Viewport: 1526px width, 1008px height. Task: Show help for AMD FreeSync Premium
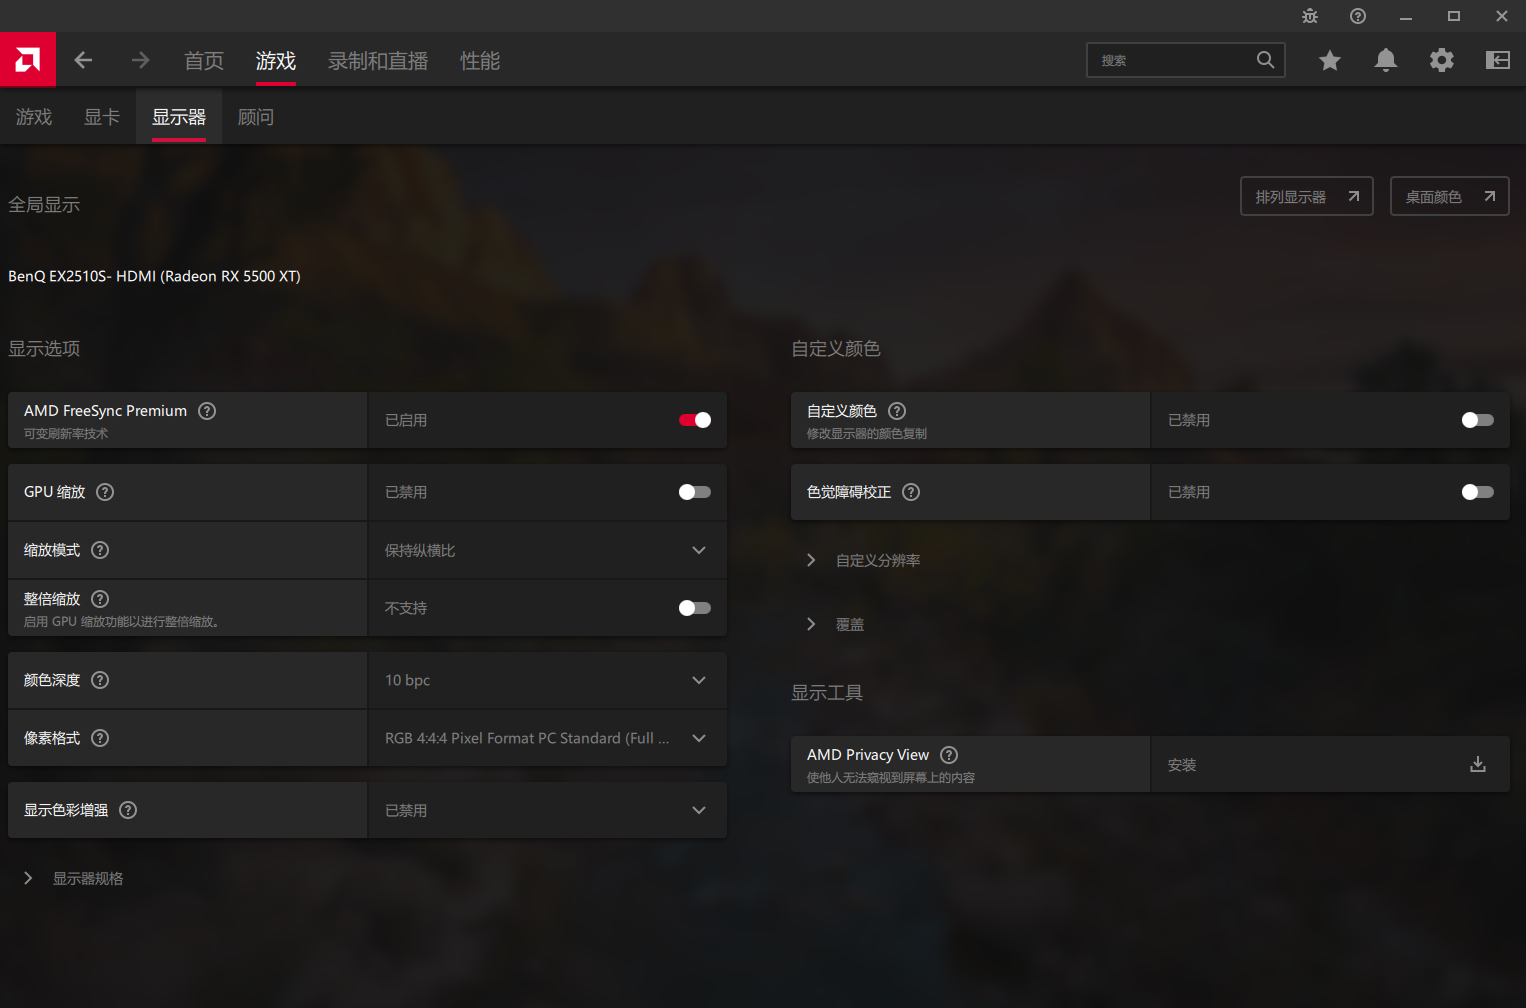pyautogui.click(x=207, y=411)
